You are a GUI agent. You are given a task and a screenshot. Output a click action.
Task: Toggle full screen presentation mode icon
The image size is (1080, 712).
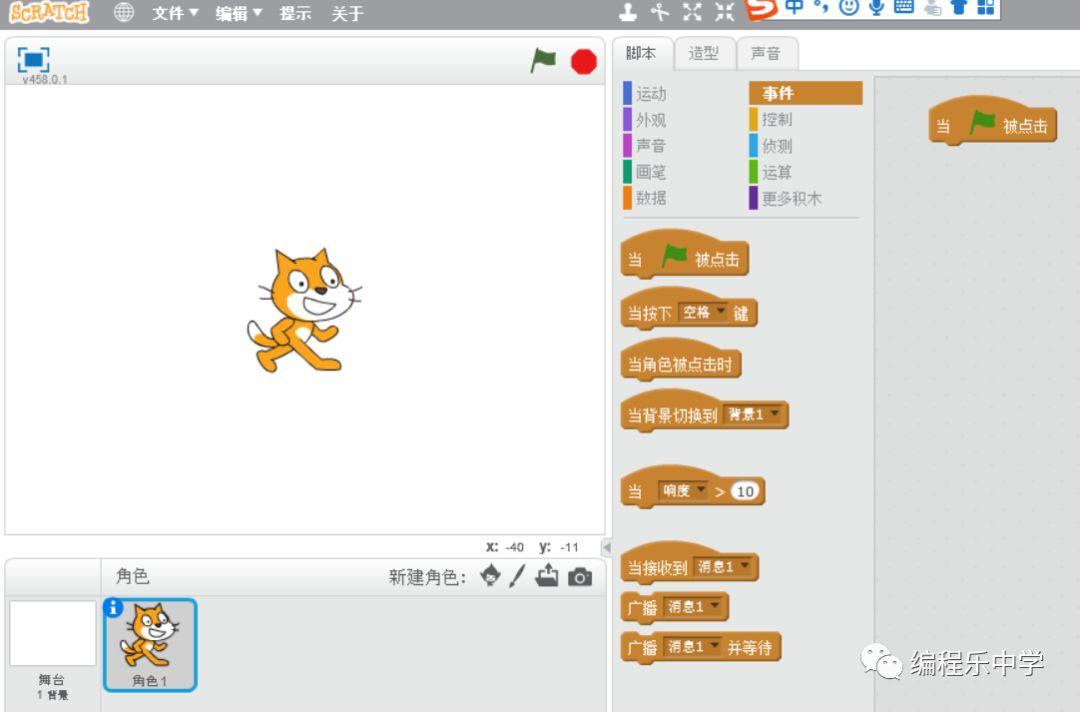(x=33, y=59)
